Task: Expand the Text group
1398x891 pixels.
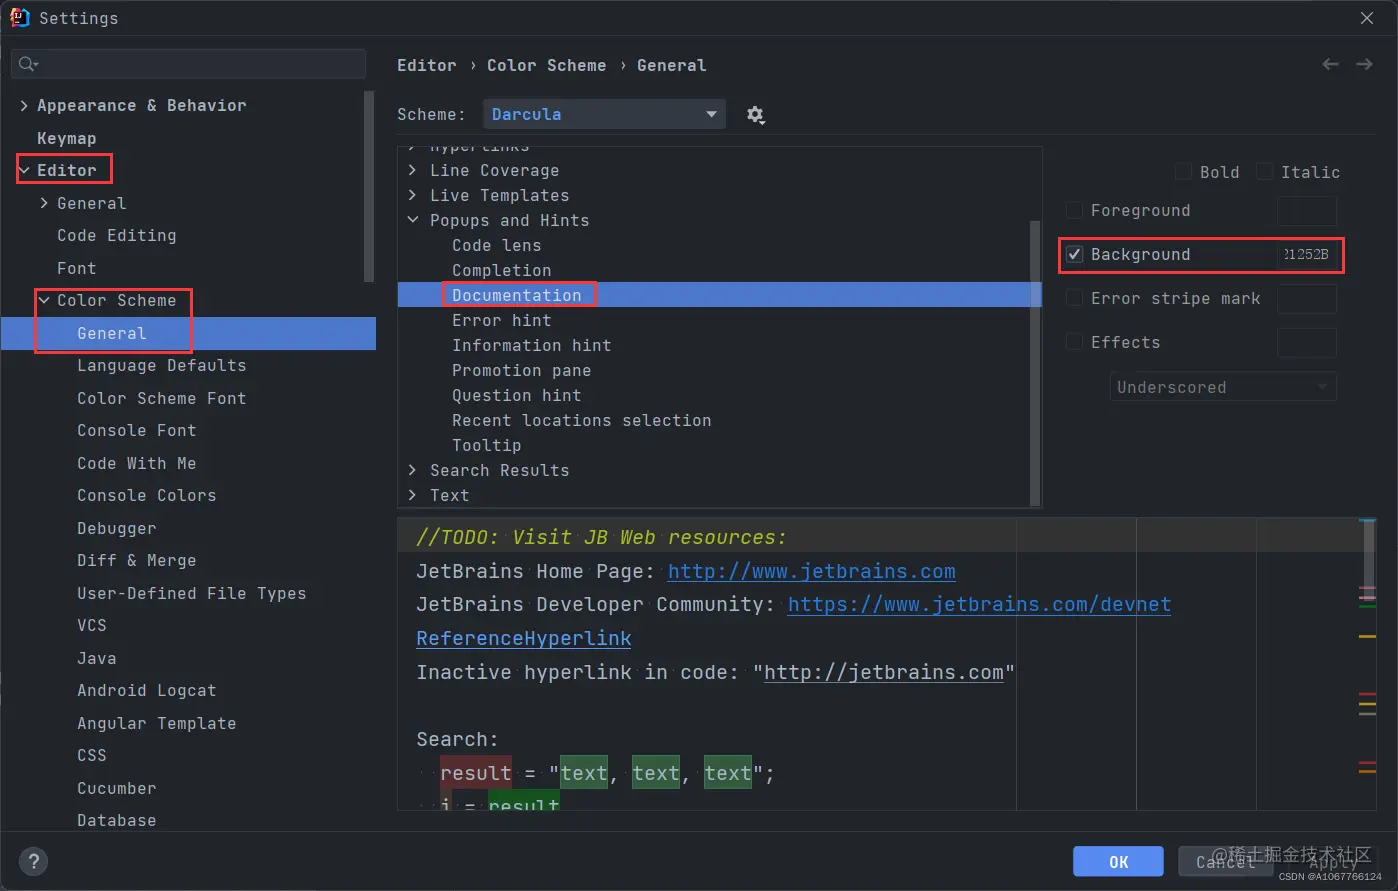Action: point(413,495)
